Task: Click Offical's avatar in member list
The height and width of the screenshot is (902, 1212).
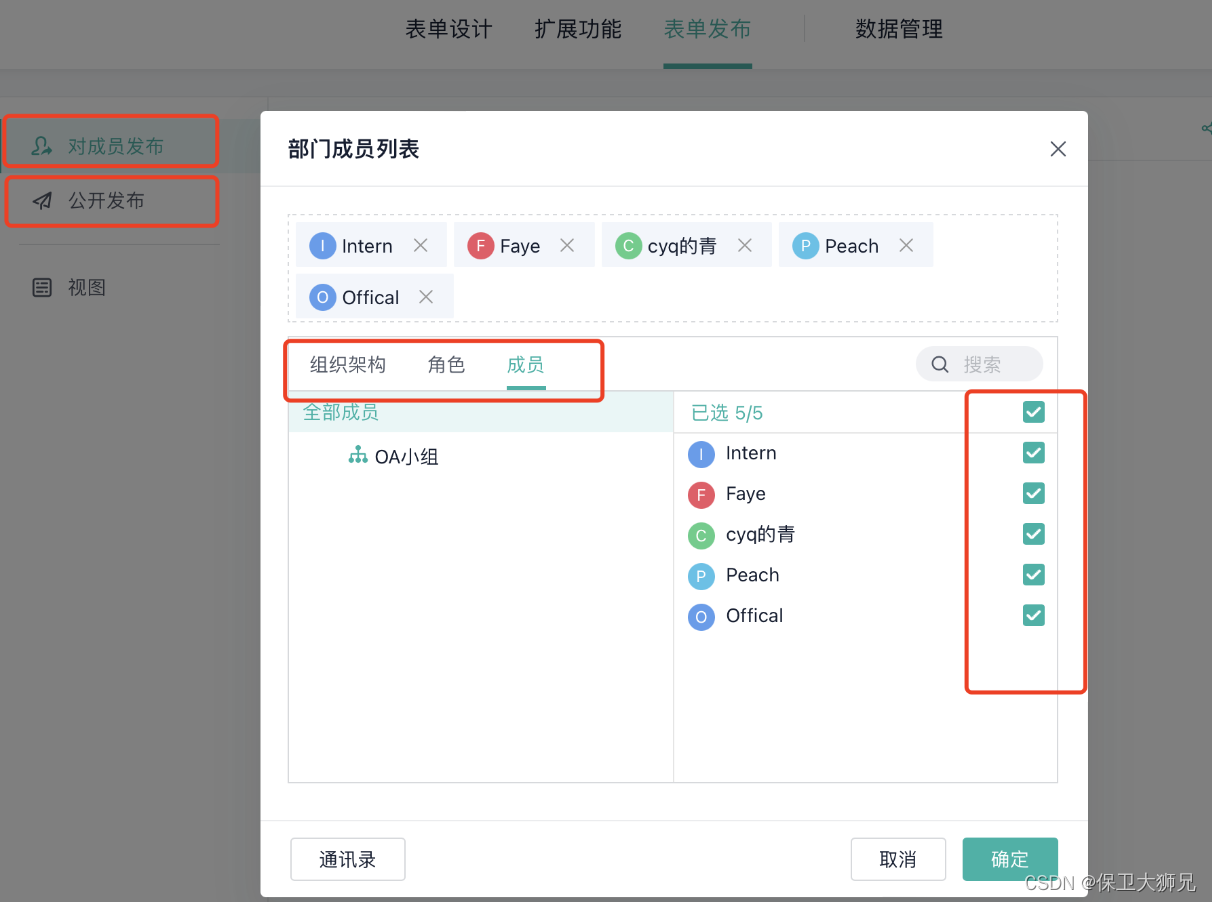Action: coord(701,617)
